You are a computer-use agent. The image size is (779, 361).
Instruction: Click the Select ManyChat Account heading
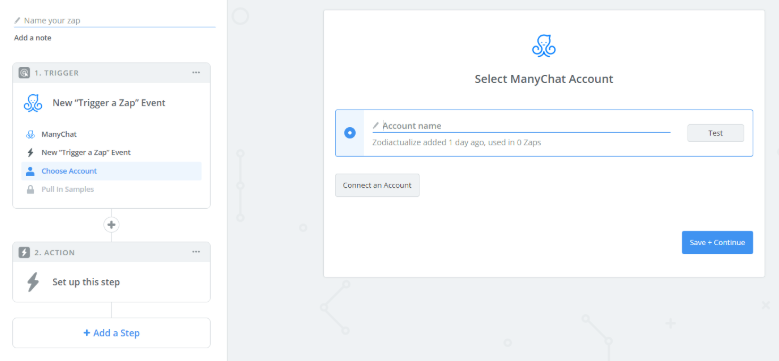[x=544, y=79]
